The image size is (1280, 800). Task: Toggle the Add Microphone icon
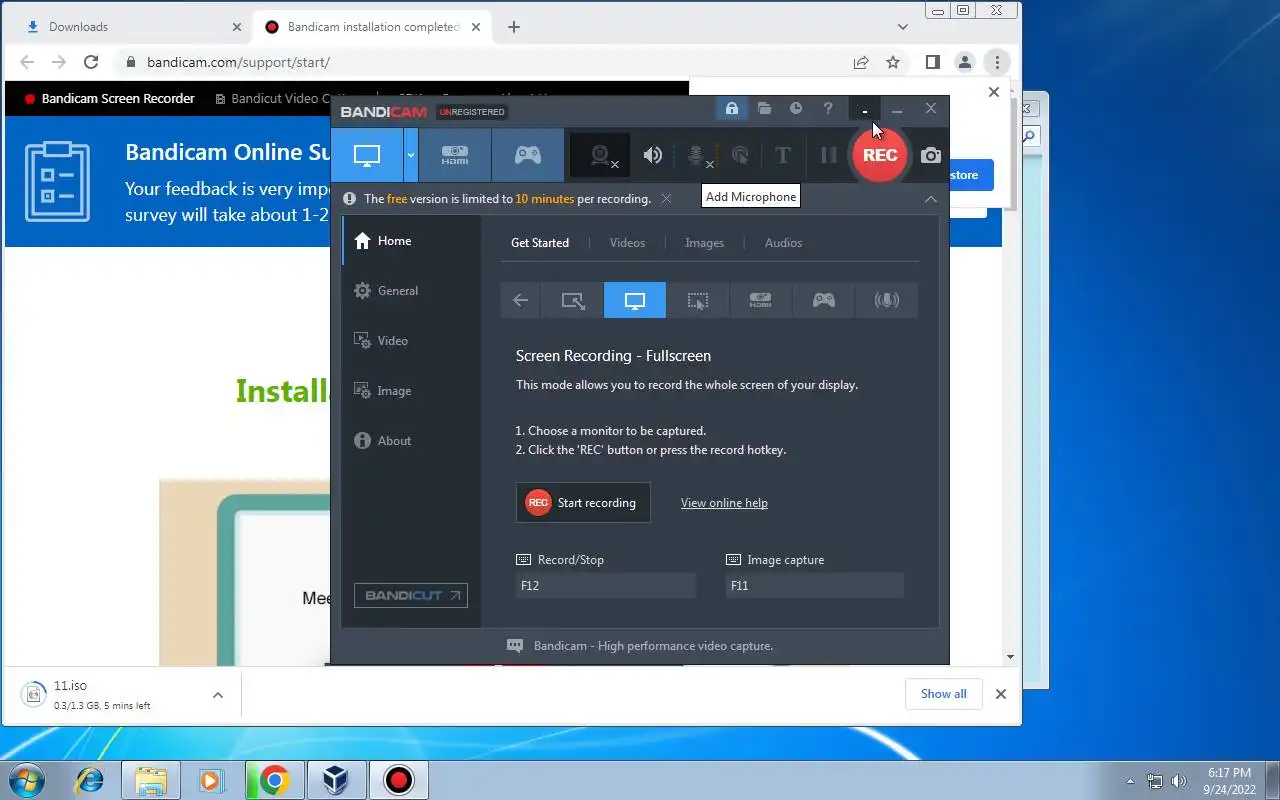[696, 155]
